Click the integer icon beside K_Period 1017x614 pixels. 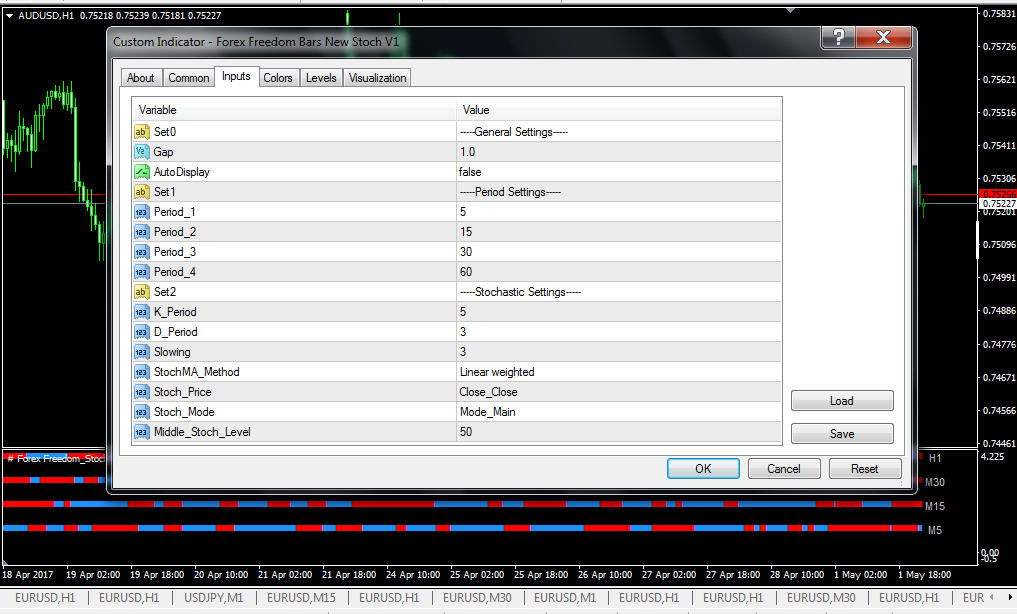click(x=141, y=313)
